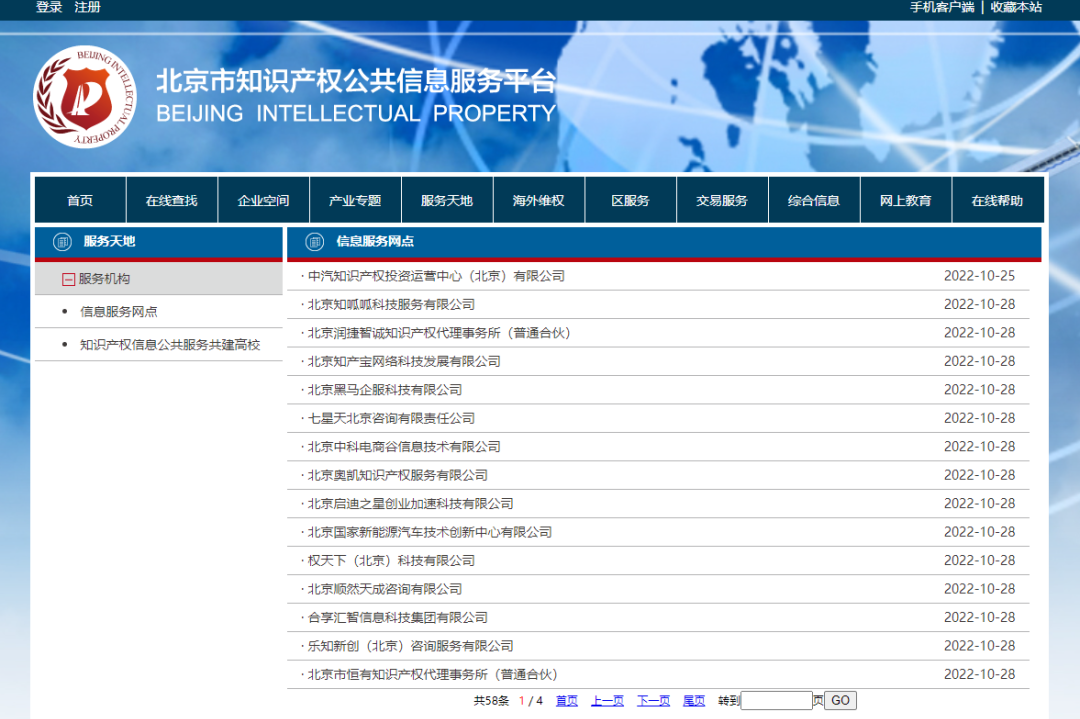Image resolution: width=1080 pixels, height=719 pixels.
Task: Open 七星天北京咨询有限责任公司 entry
Action: (x=391, y=419)
